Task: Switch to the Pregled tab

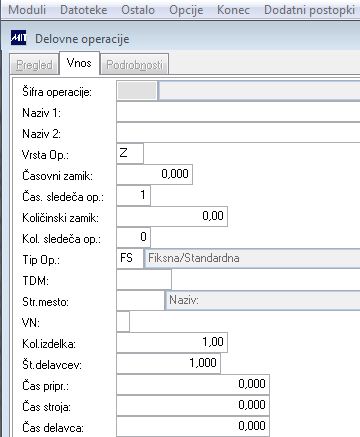Action: coord(34,65)
